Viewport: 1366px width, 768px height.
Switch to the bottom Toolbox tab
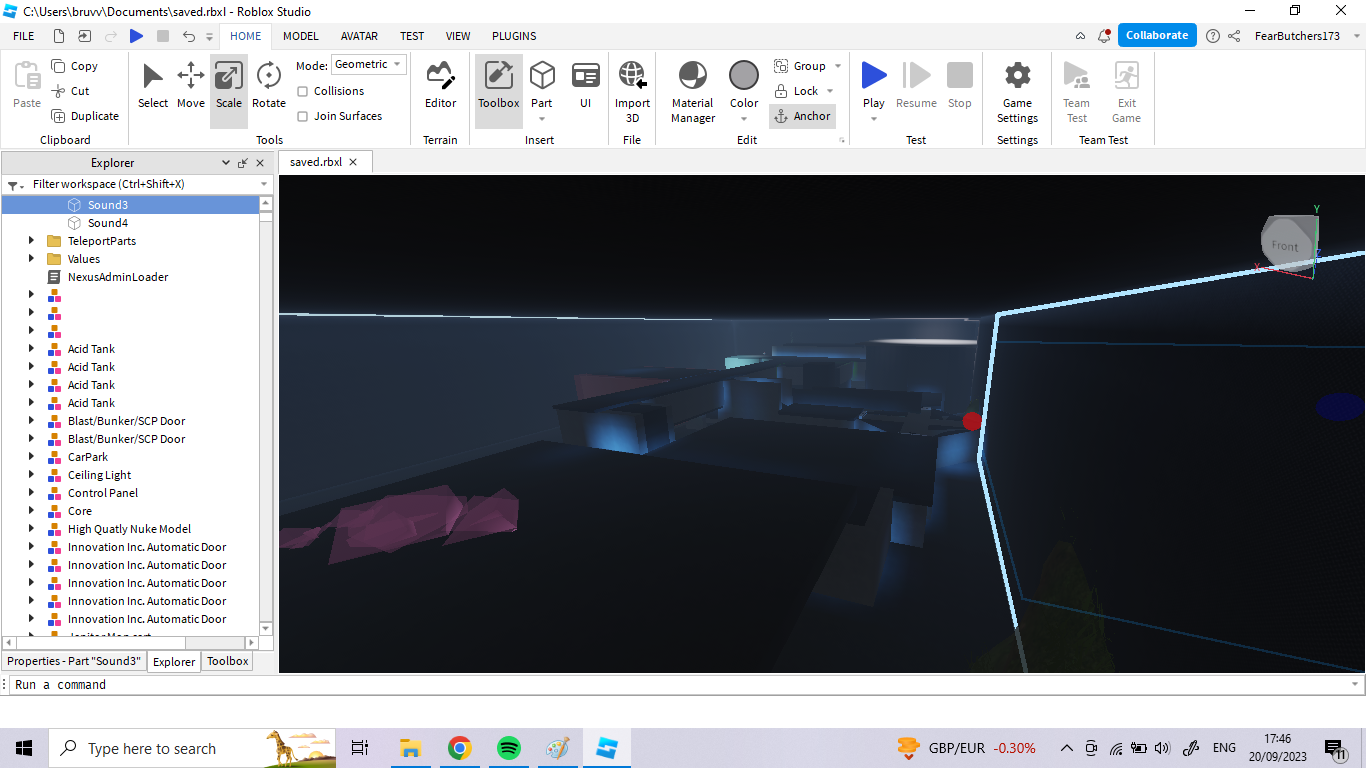pyautogui.click(x=227, y=661)
